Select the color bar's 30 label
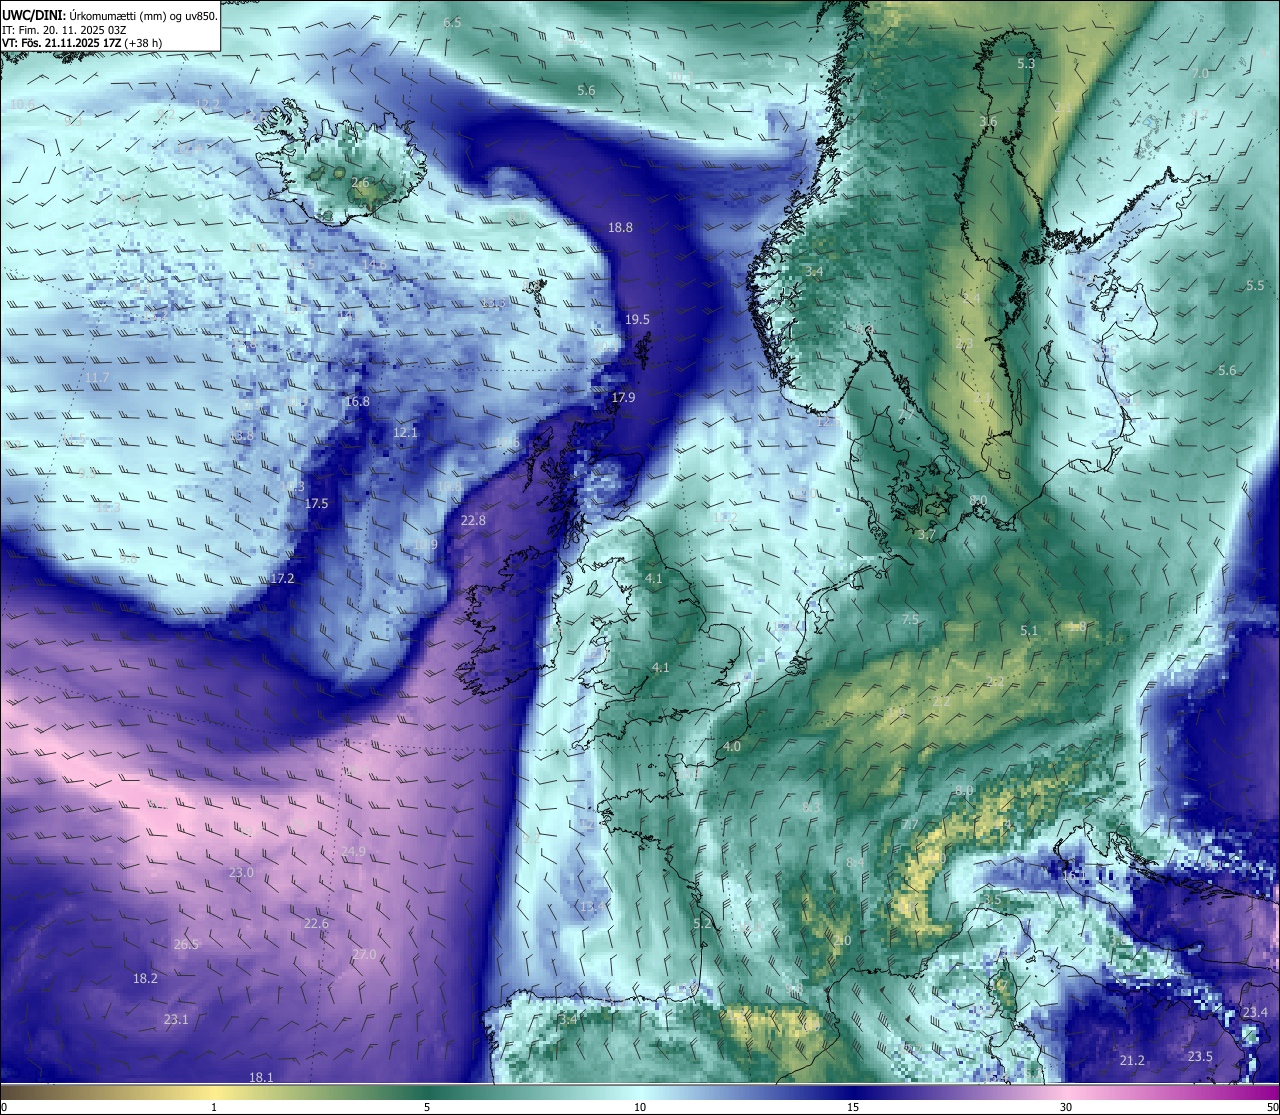The image size is (1280, 1115). pyautogui.click(x=1066, y=1107)
